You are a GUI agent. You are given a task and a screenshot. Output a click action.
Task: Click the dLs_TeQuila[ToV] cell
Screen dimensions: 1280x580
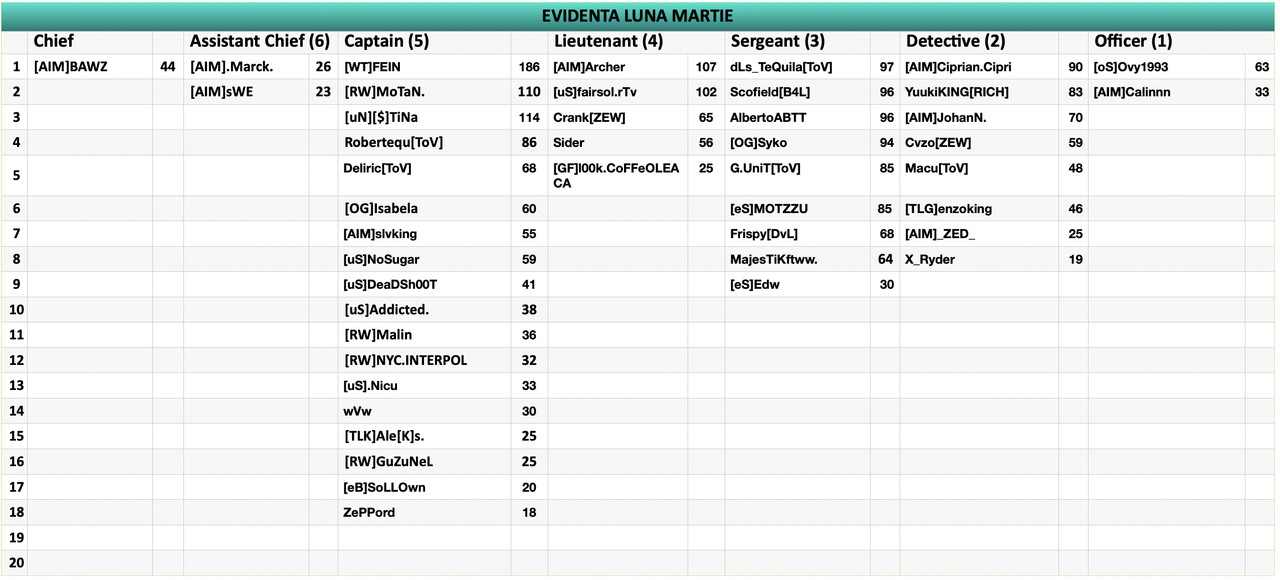(x=797, y=67)
